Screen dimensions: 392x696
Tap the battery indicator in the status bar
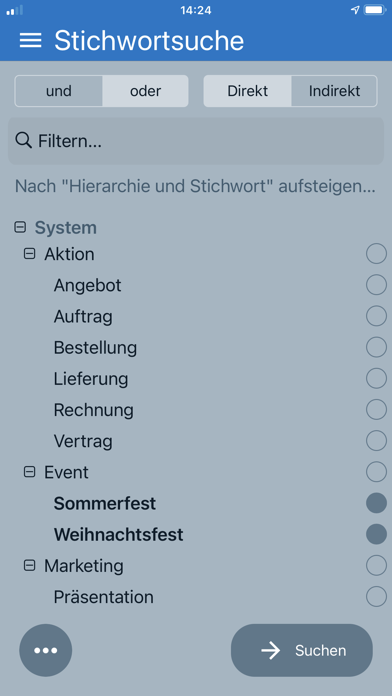coord(375,10)
